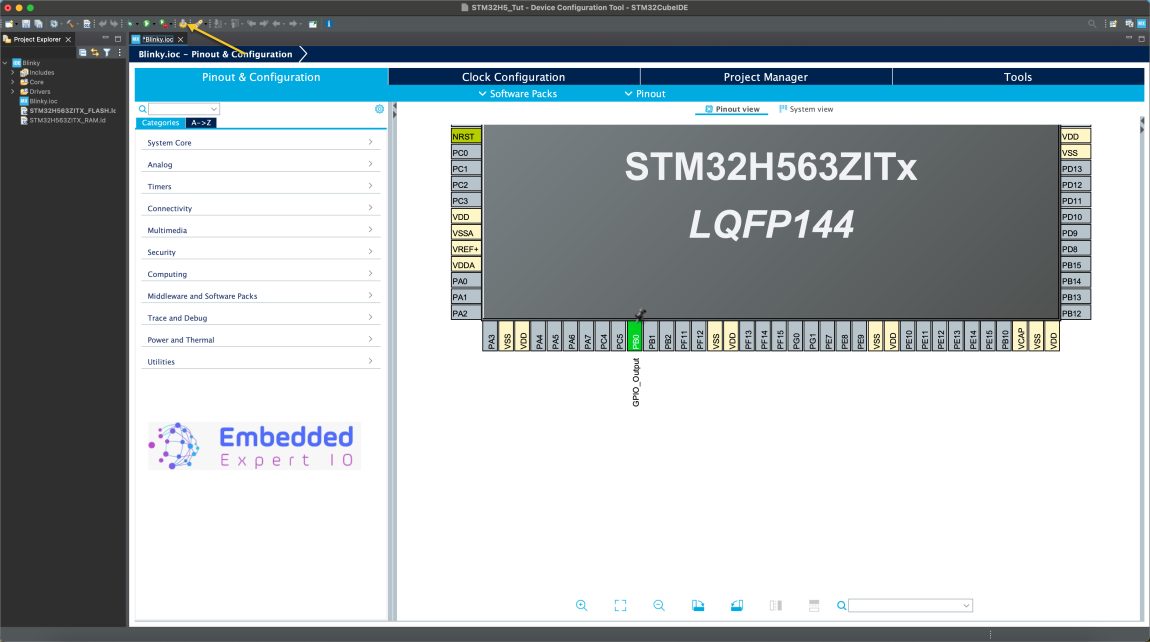Click the green PB0 GPIO_Output pin
This screenshot has height=642, width=1150.
pos(638,338)
